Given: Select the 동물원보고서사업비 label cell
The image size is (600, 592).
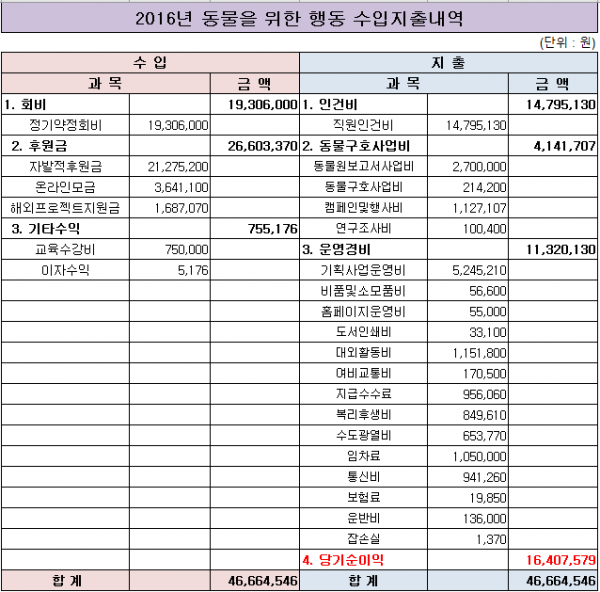Looking at the screenshot, I should 364,166.
